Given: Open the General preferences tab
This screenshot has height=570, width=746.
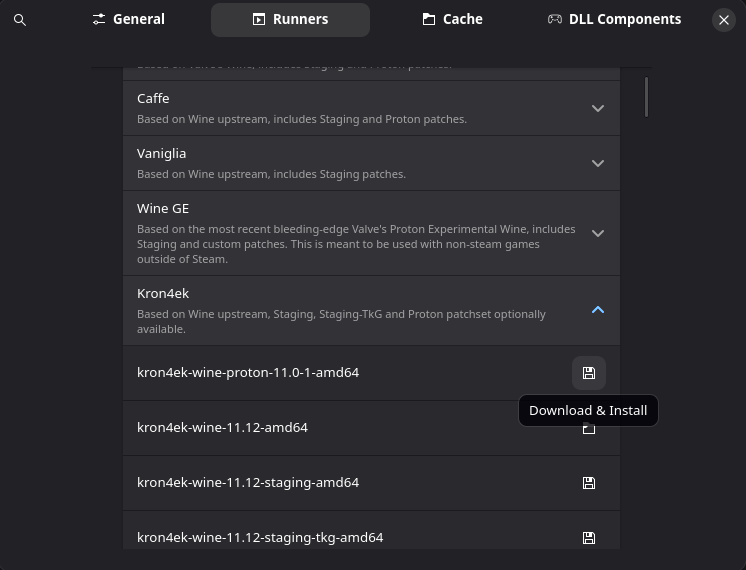Looking at the screenshot, I should point(128,20).
